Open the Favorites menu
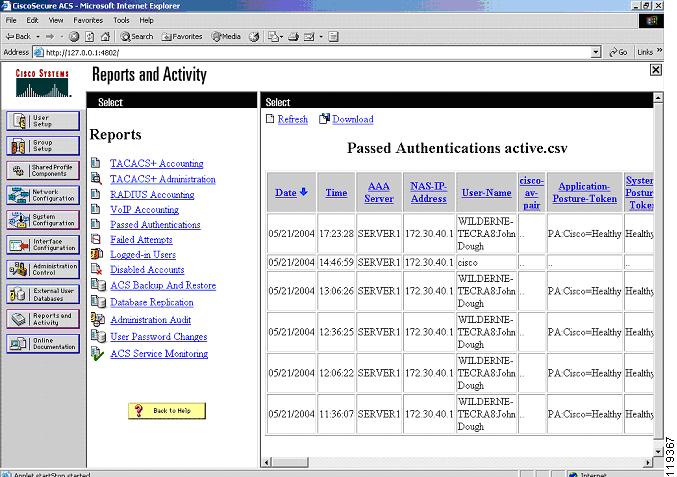This screenshot has height=477, width=677. tap(88, 20)
